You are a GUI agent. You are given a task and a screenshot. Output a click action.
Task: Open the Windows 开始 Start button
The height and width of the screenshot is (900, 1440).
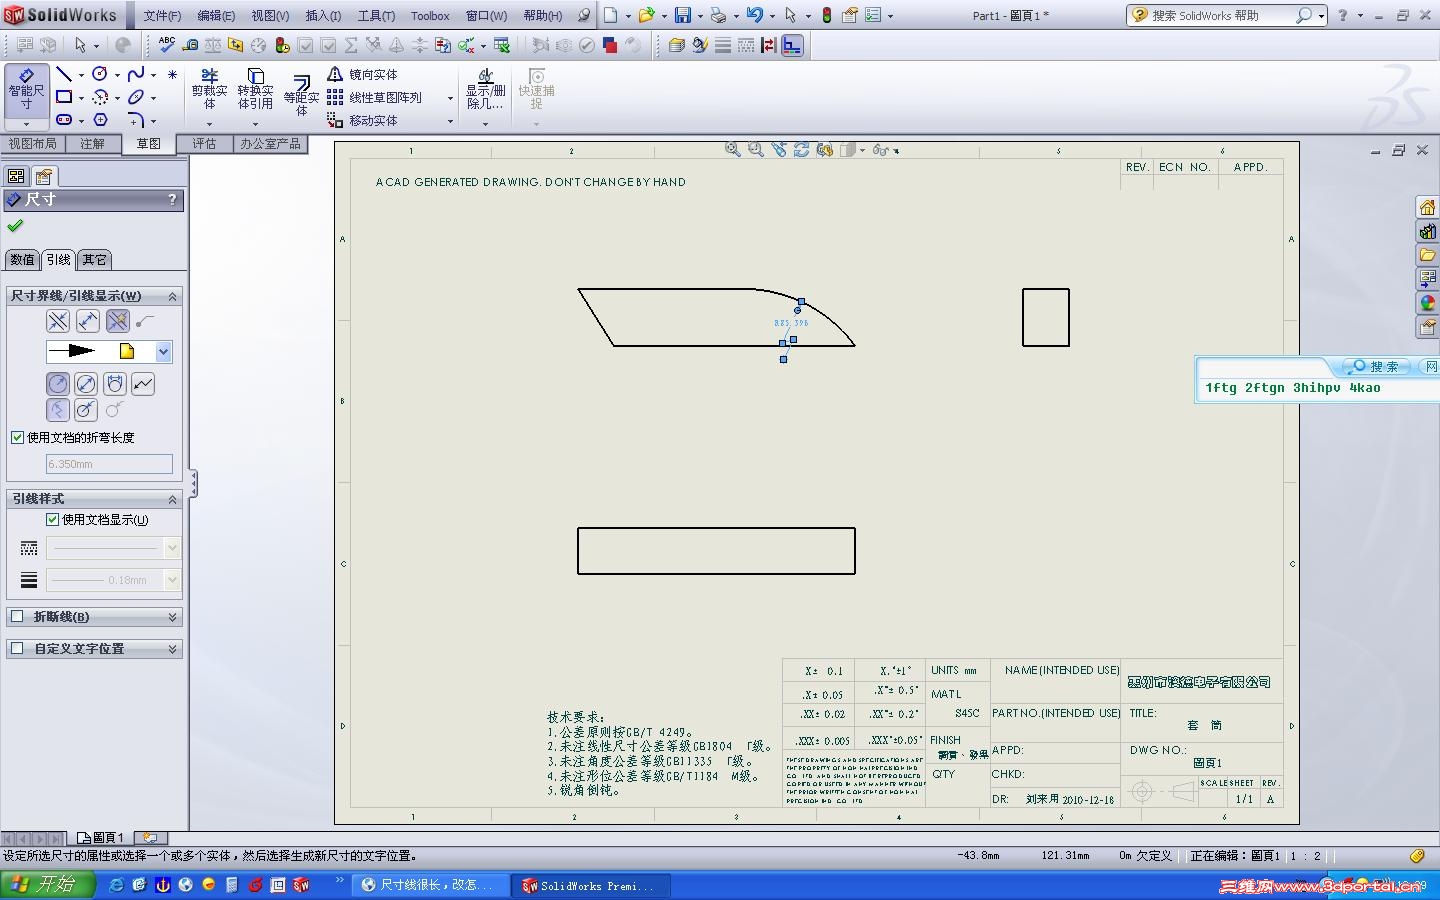click(x=47, y=884)
